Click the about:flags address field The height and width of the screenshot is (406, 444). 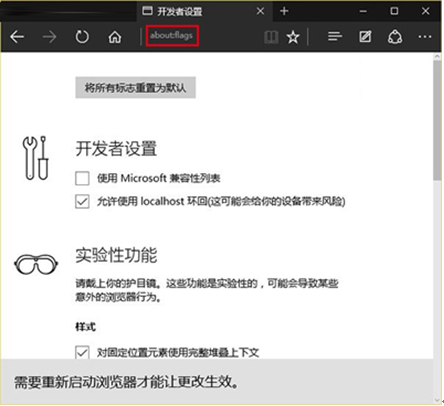click(x=172, y=36)
